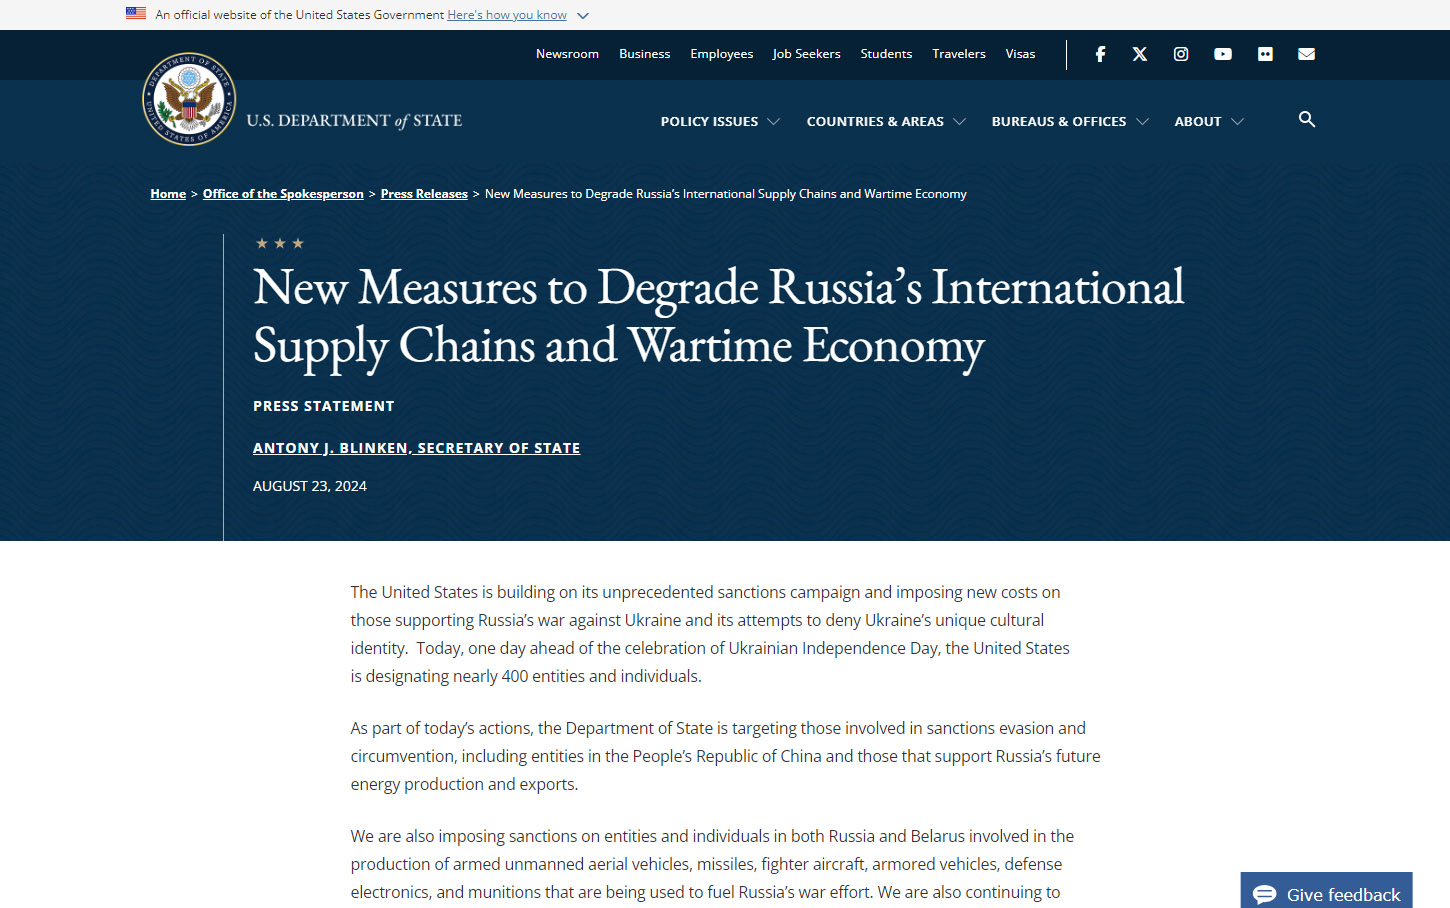Expand the About menu
1450x908 pixels.
[1208, 122]
